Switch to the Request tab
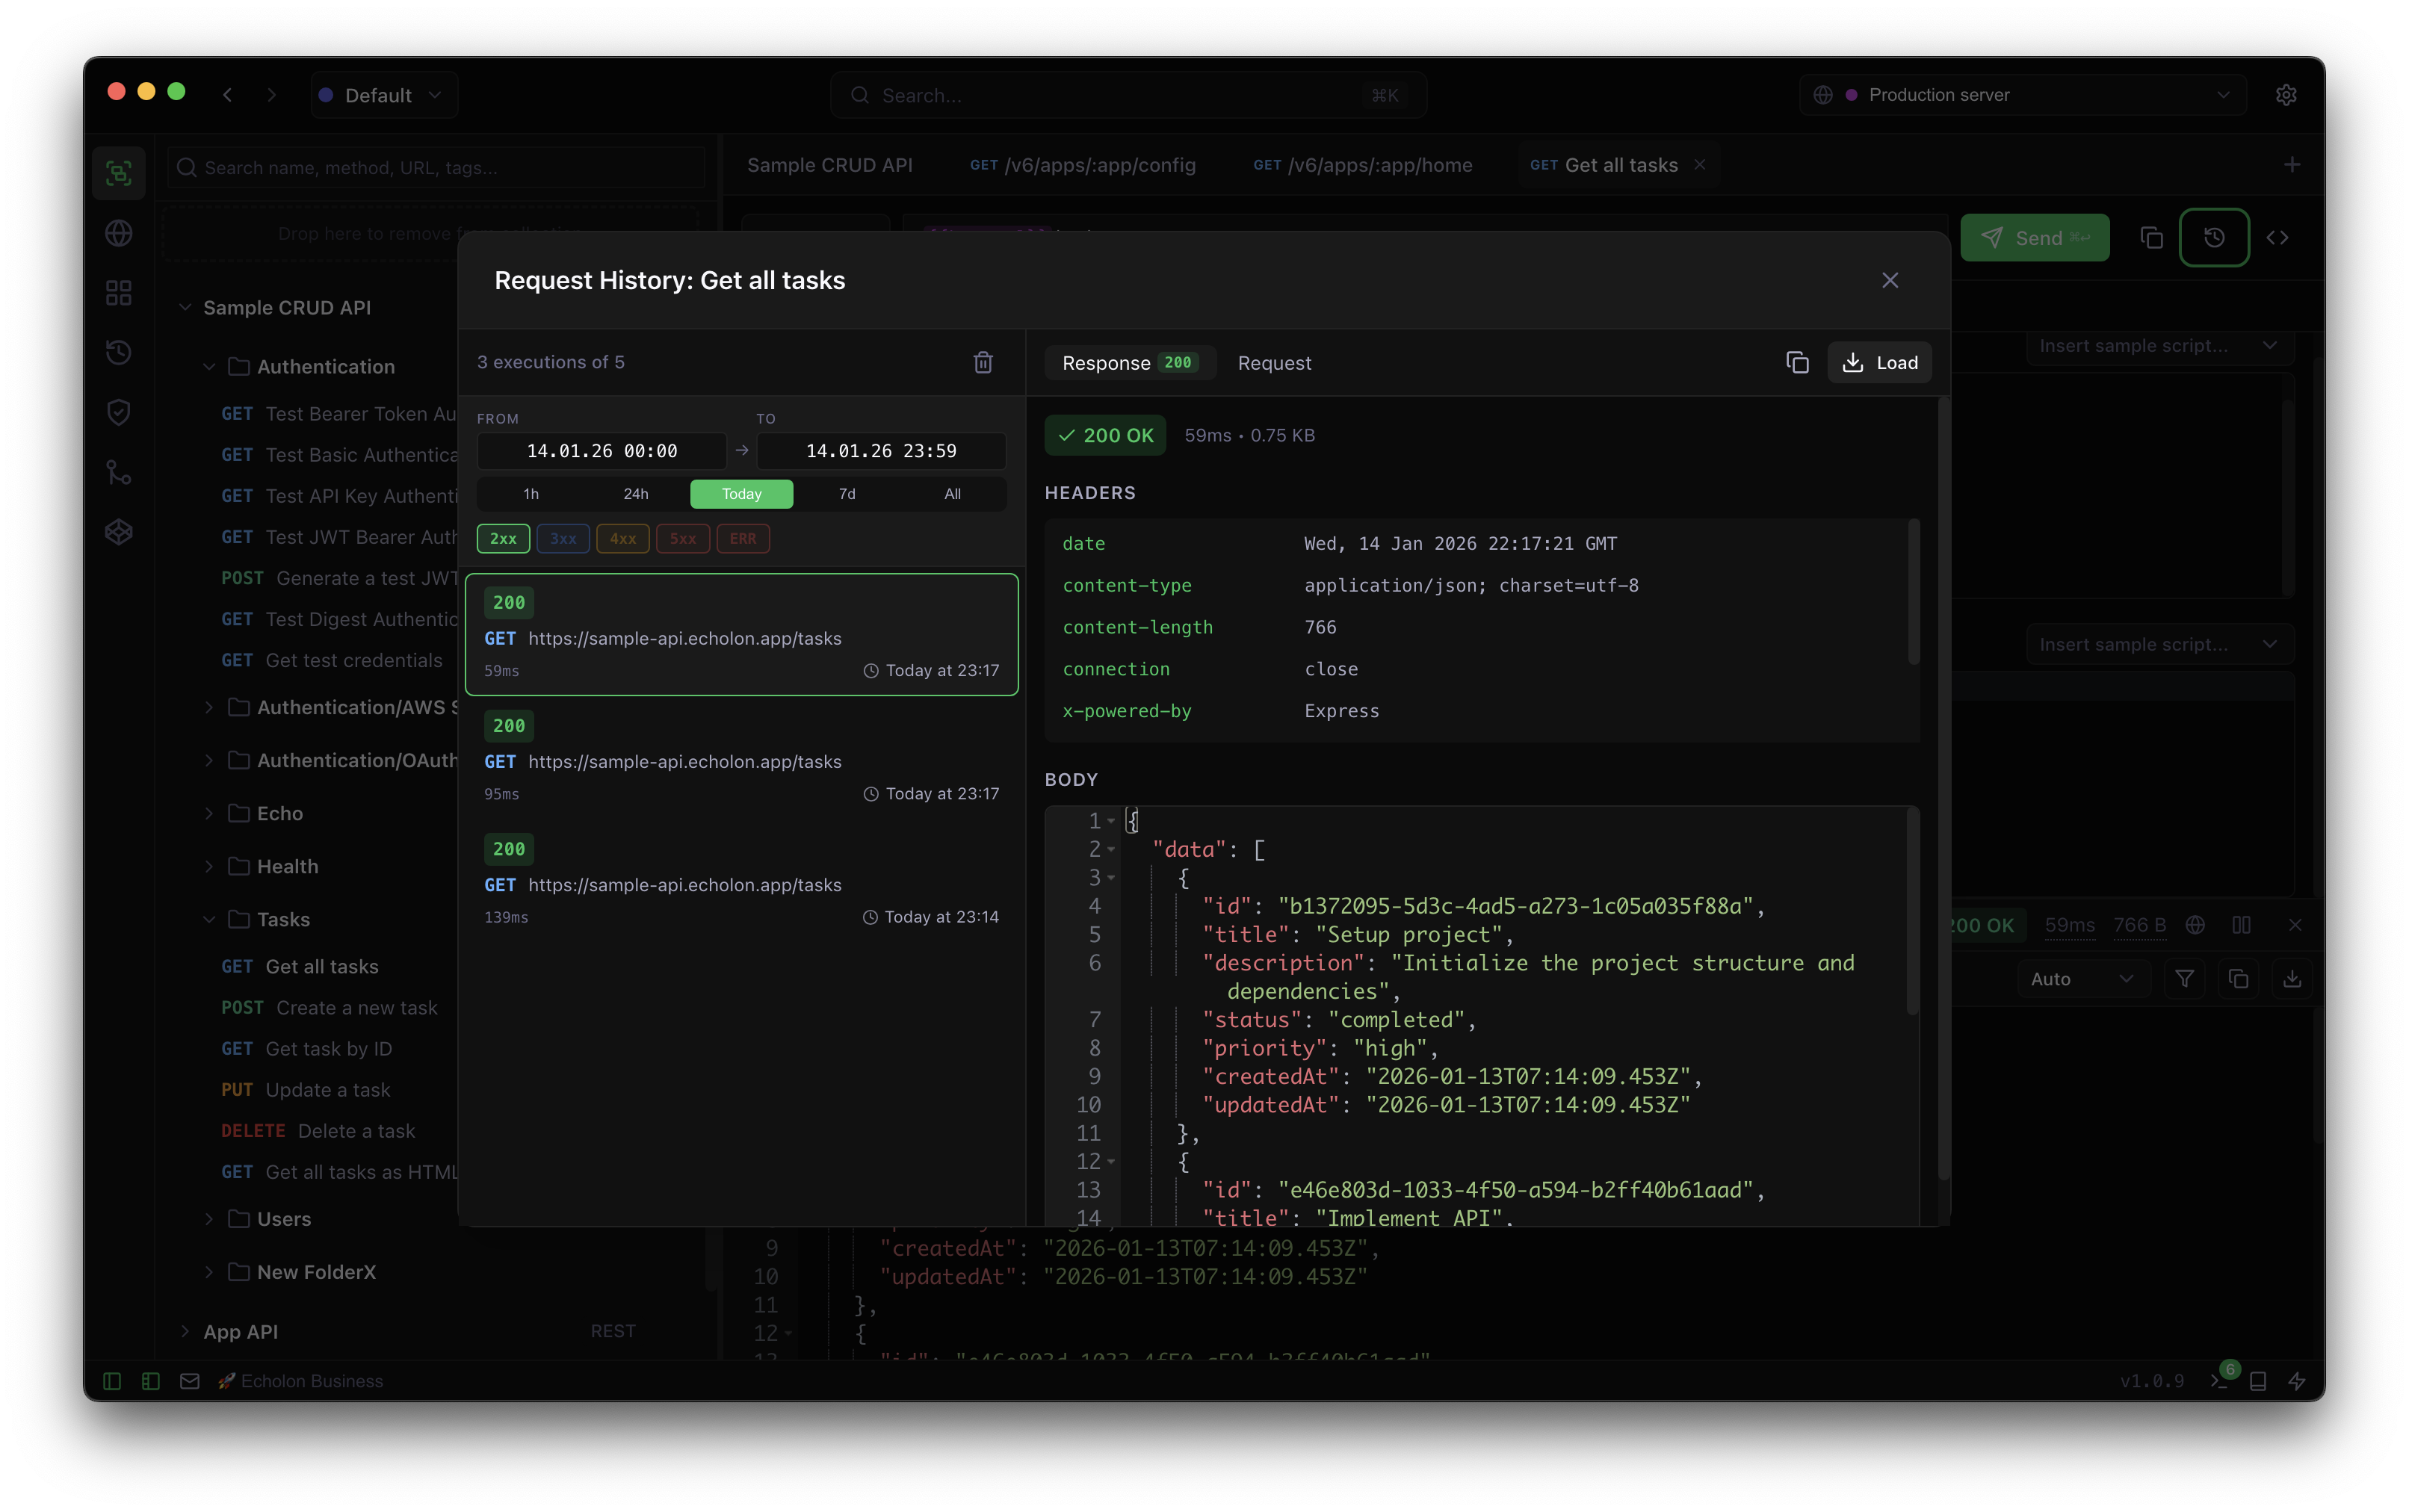 point(1273,363)
